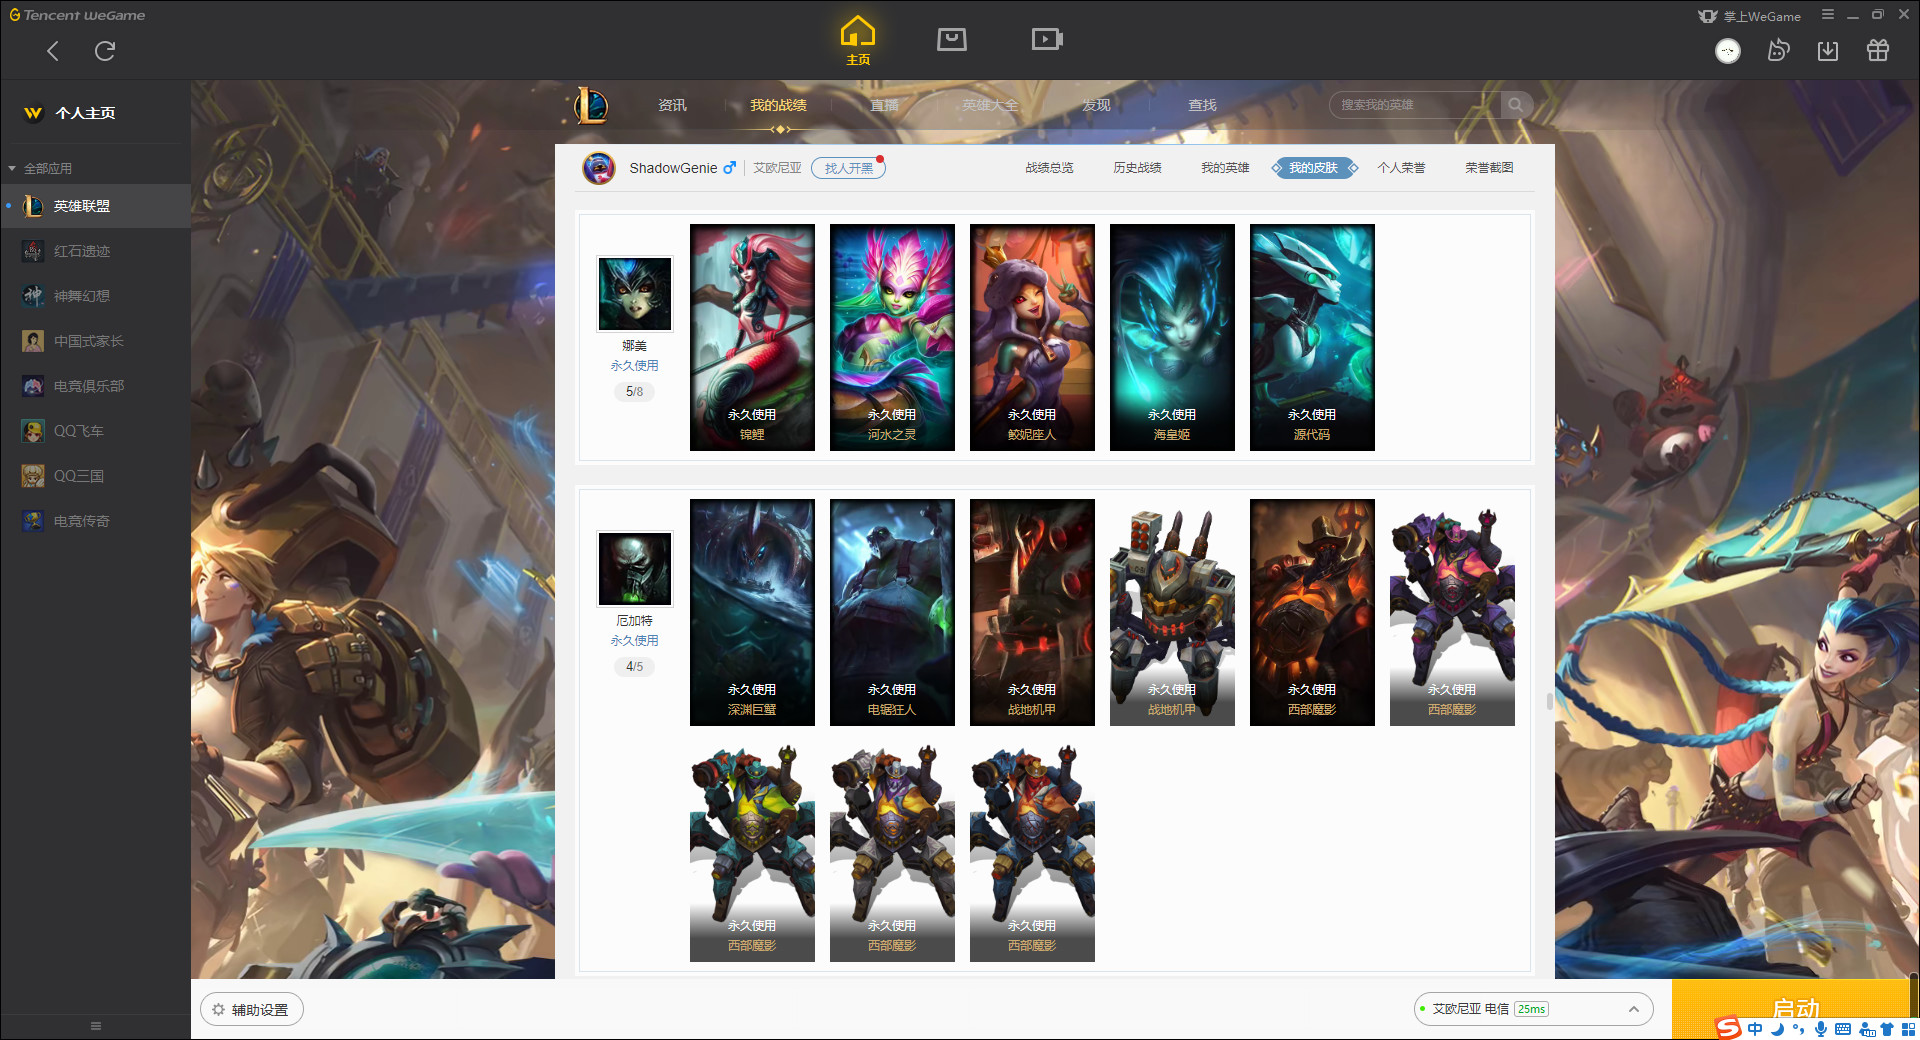Click the 娜美 champion portrait
This screenshot has width=1920, height=1040.
(x=634, y=294)
